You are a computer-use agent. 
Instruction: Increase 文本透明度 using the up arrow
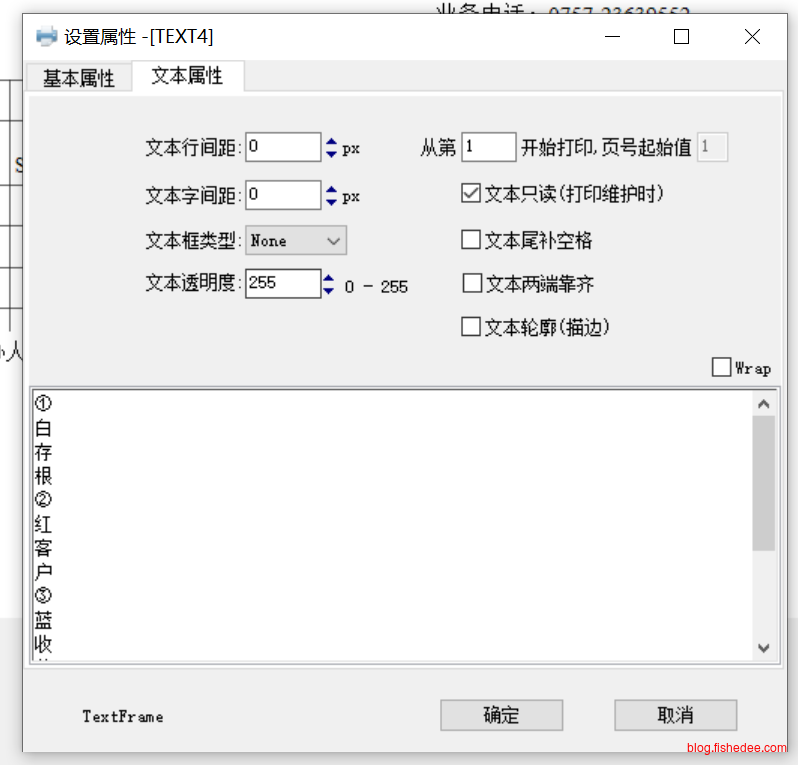pyautogui.click(x=329, y=278)
